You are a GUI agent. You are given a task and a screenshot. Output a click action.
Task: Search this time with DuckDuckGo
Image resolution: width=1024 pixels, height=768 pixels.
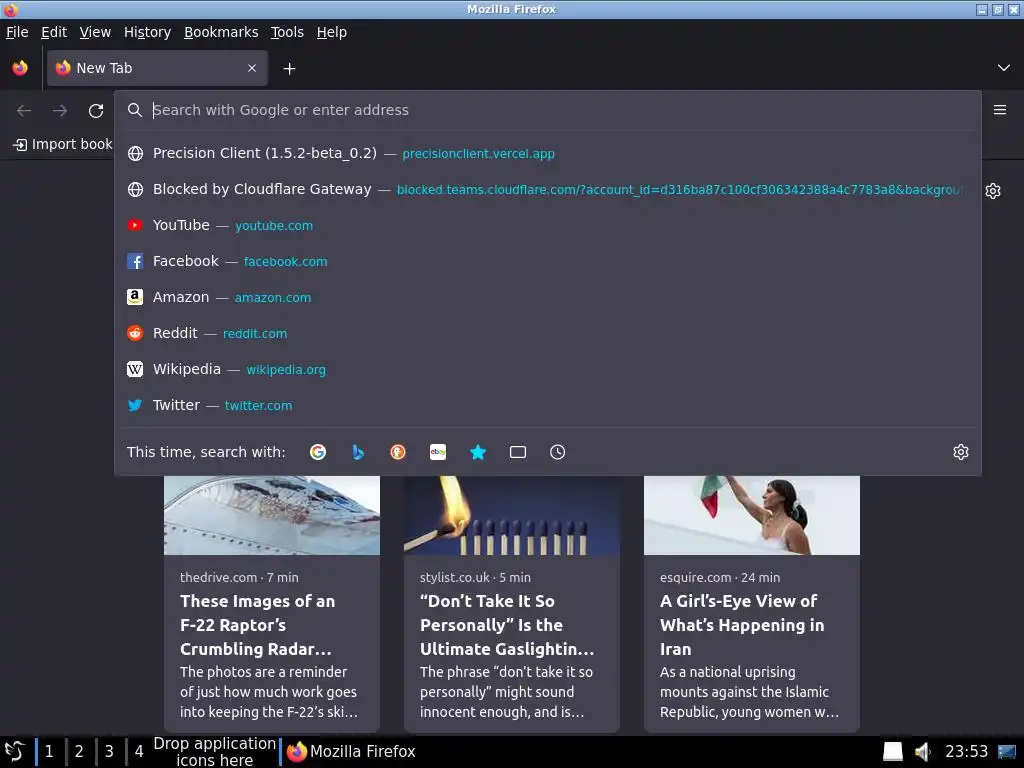pos(398,452)
